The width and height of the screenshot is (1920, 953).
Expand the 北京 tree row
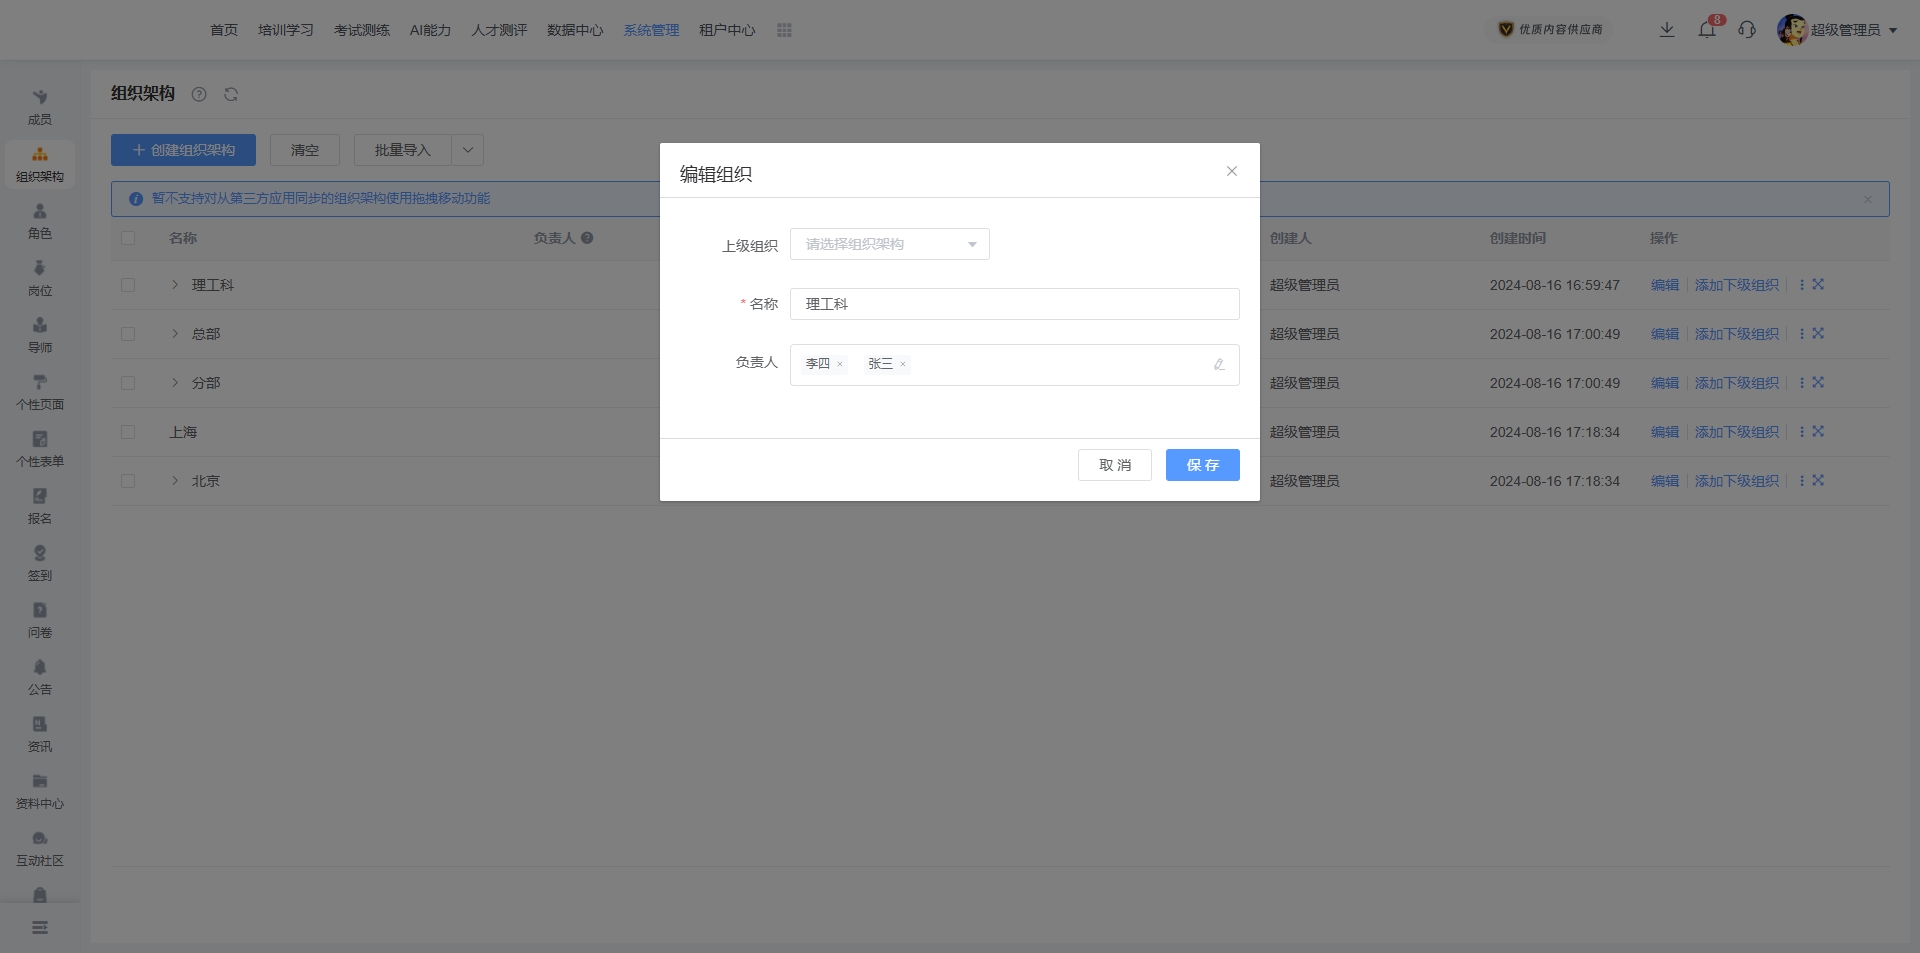click(175, 481)
